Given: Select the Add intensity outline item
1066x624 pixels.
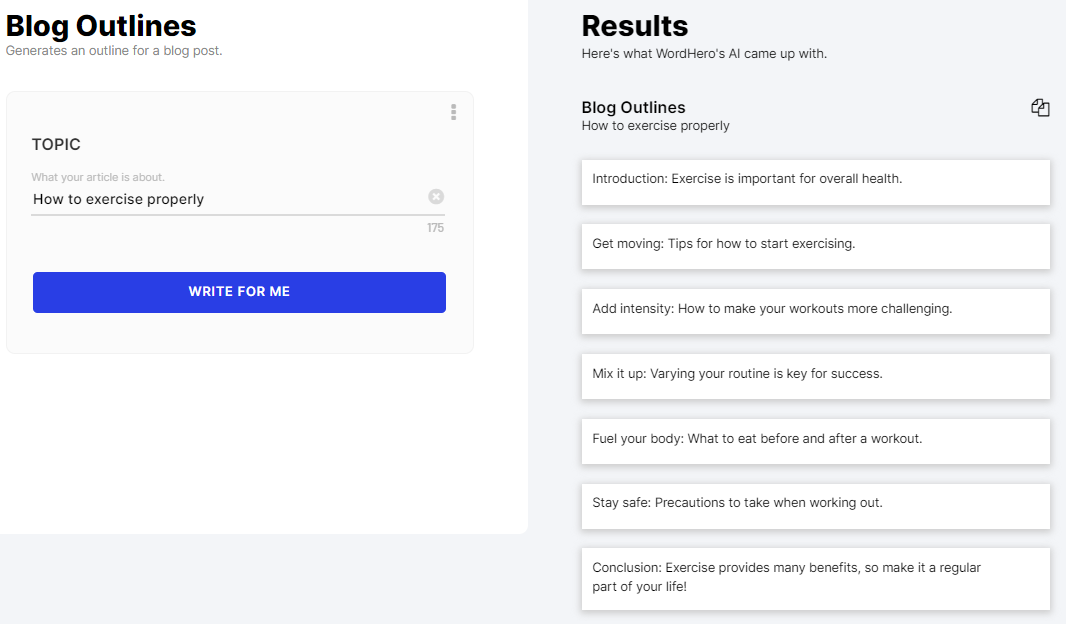Looking at the screenshot, I should click(815, 311).
